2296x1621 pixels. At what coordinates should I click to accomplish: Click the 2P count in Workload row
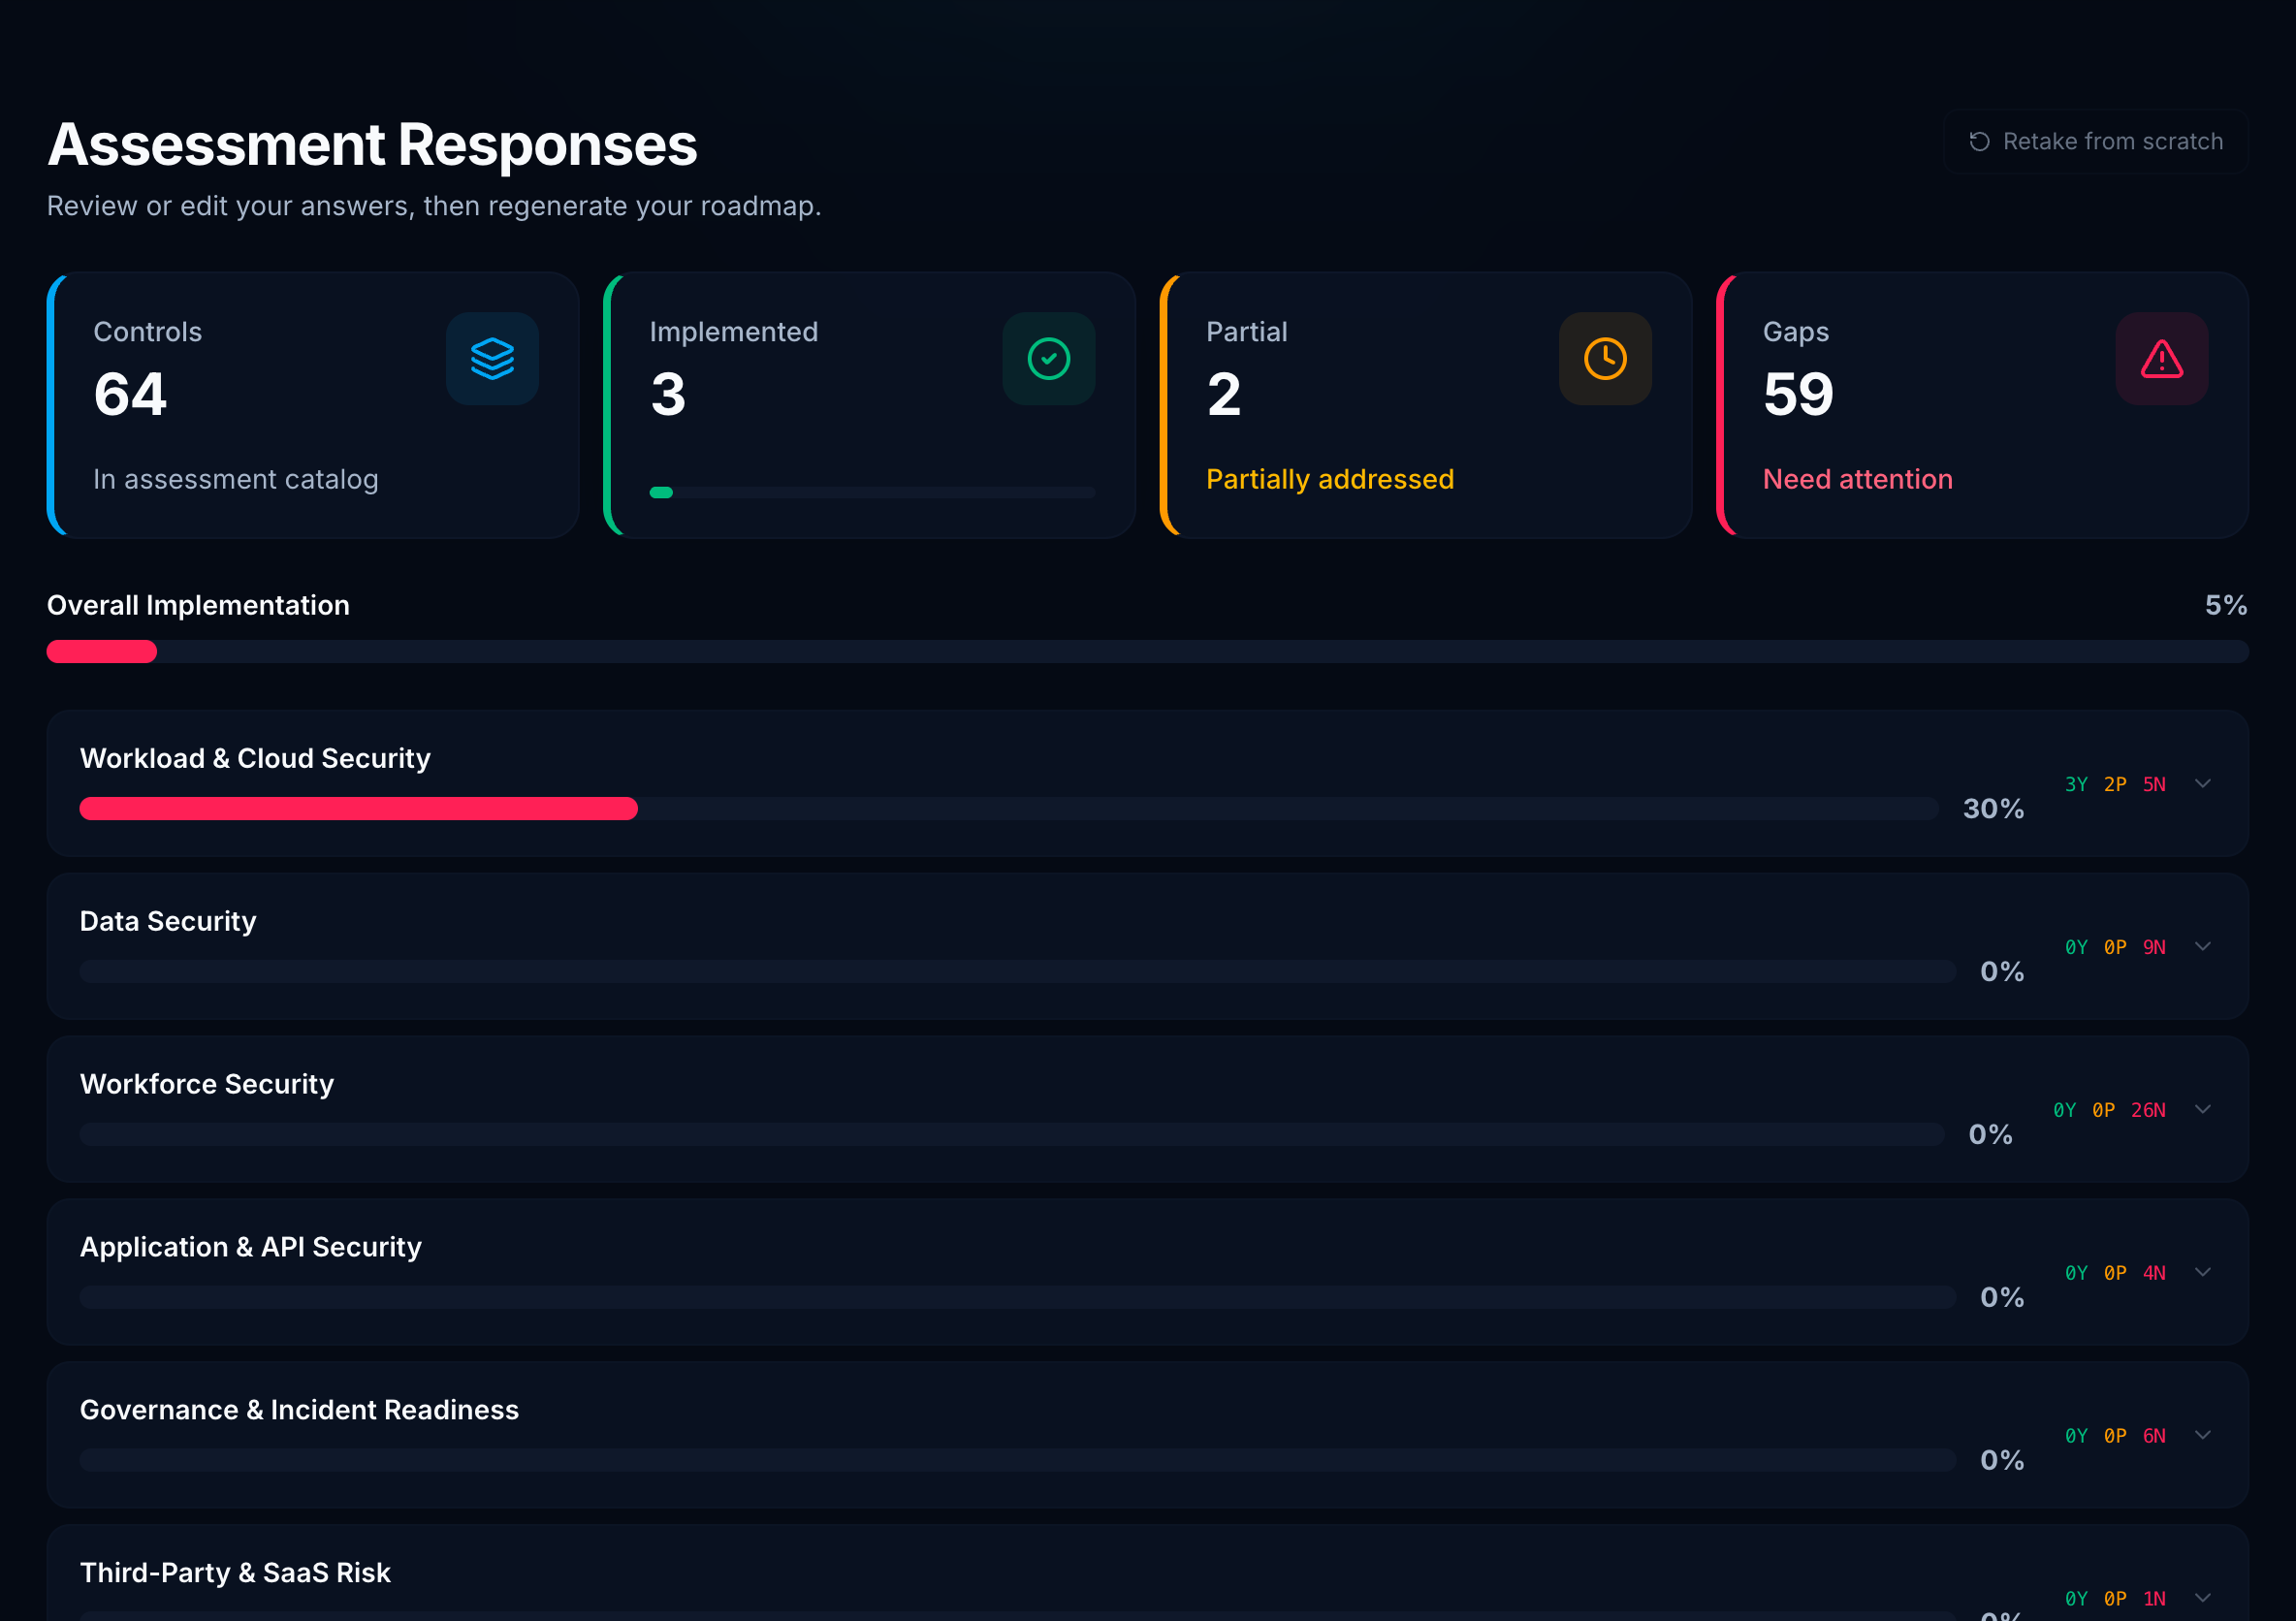[2115, 784]
